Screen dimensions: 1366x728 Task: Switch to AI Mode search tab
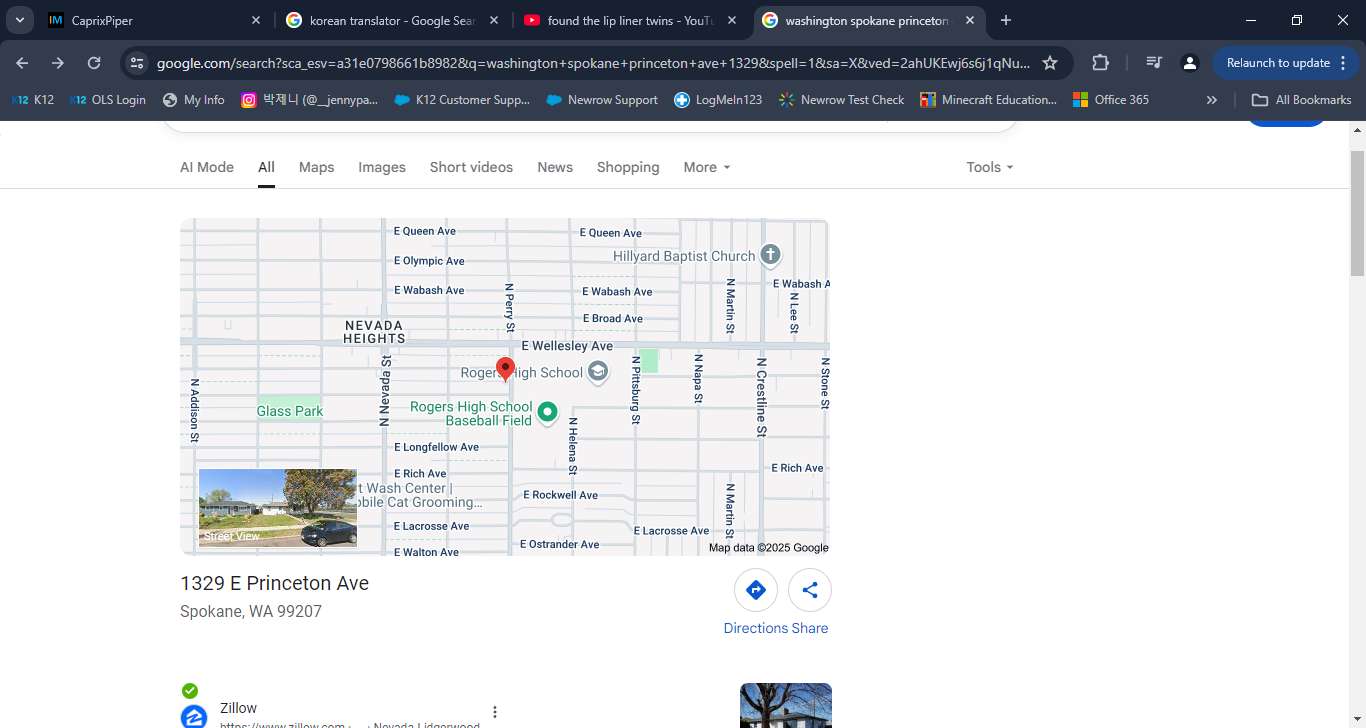pyautogui.click(x=207, y=167)
